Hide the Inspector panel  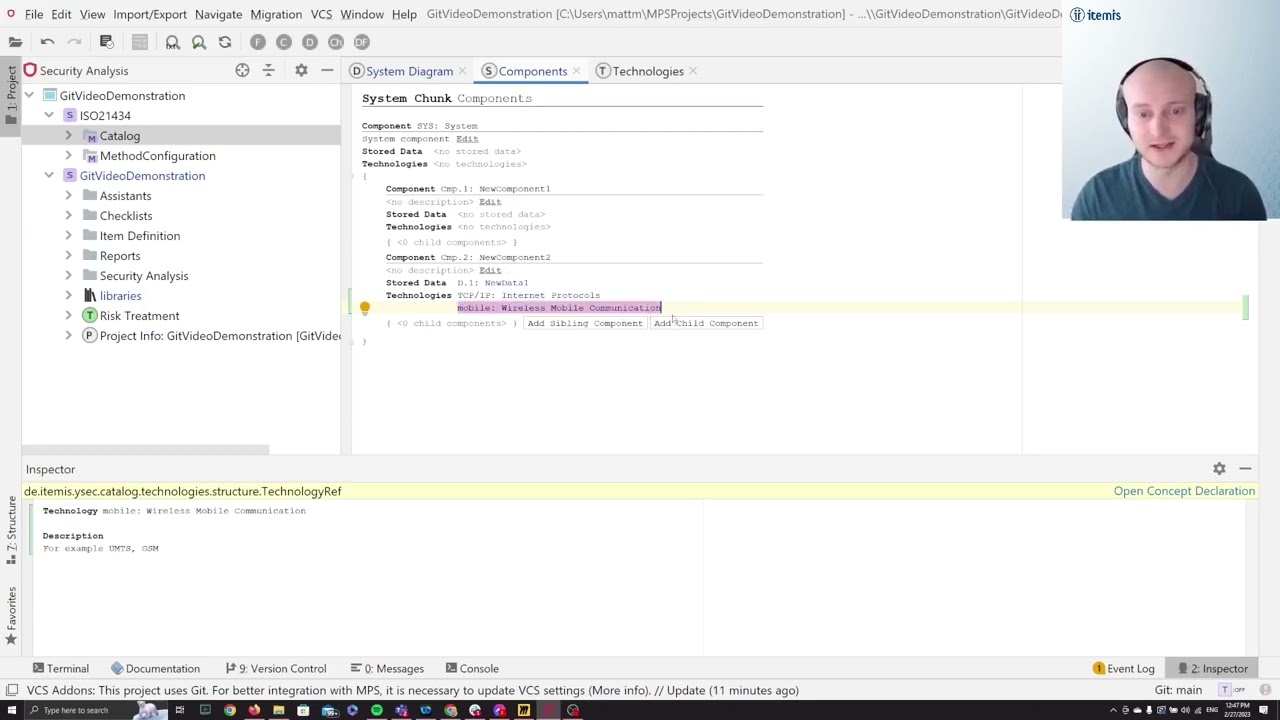1245,469
